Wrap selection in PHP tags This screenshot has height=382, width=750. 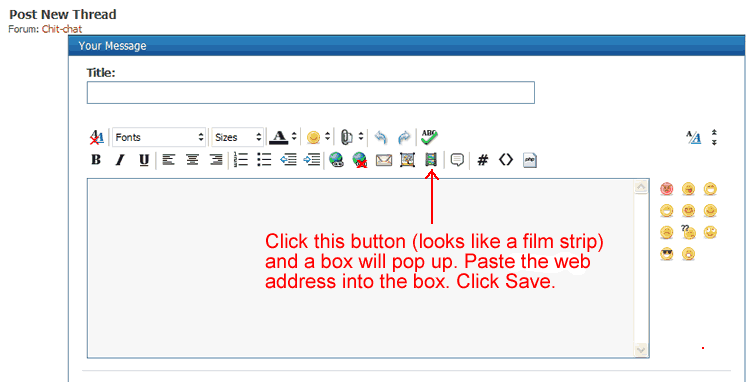click(x=530, y=160)
